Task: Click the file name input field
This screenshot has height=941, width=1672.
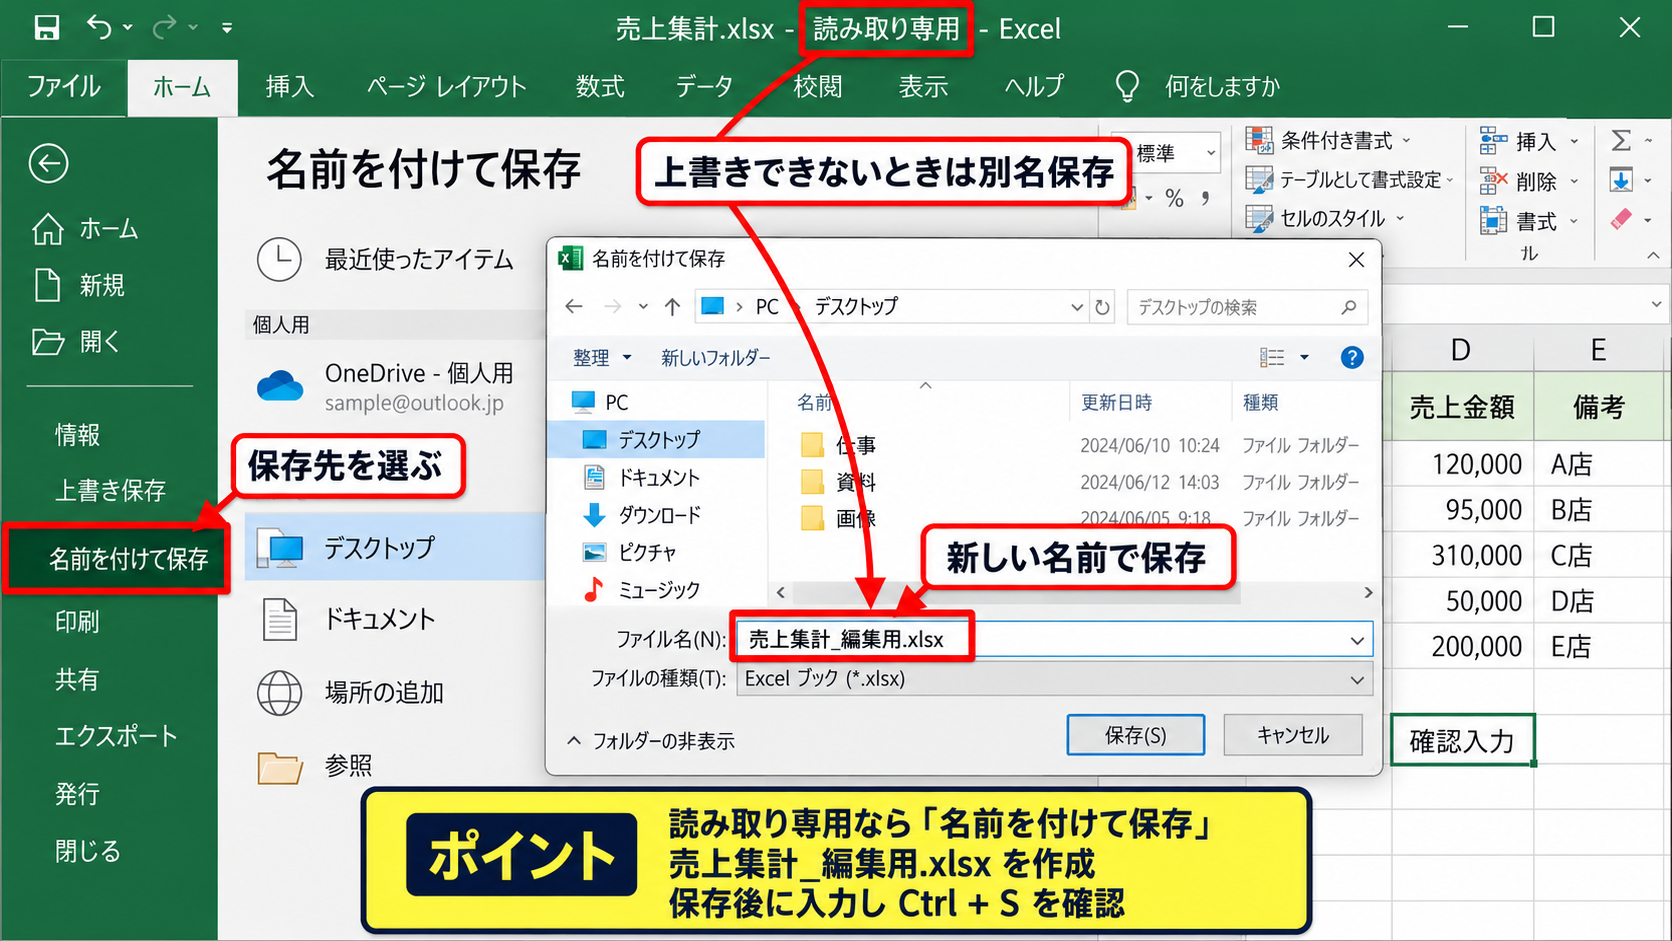Action: 1054,640
